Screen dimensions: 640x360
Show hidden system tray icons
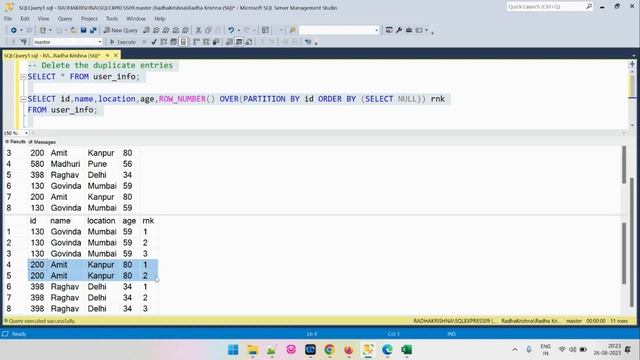point(515,350)
